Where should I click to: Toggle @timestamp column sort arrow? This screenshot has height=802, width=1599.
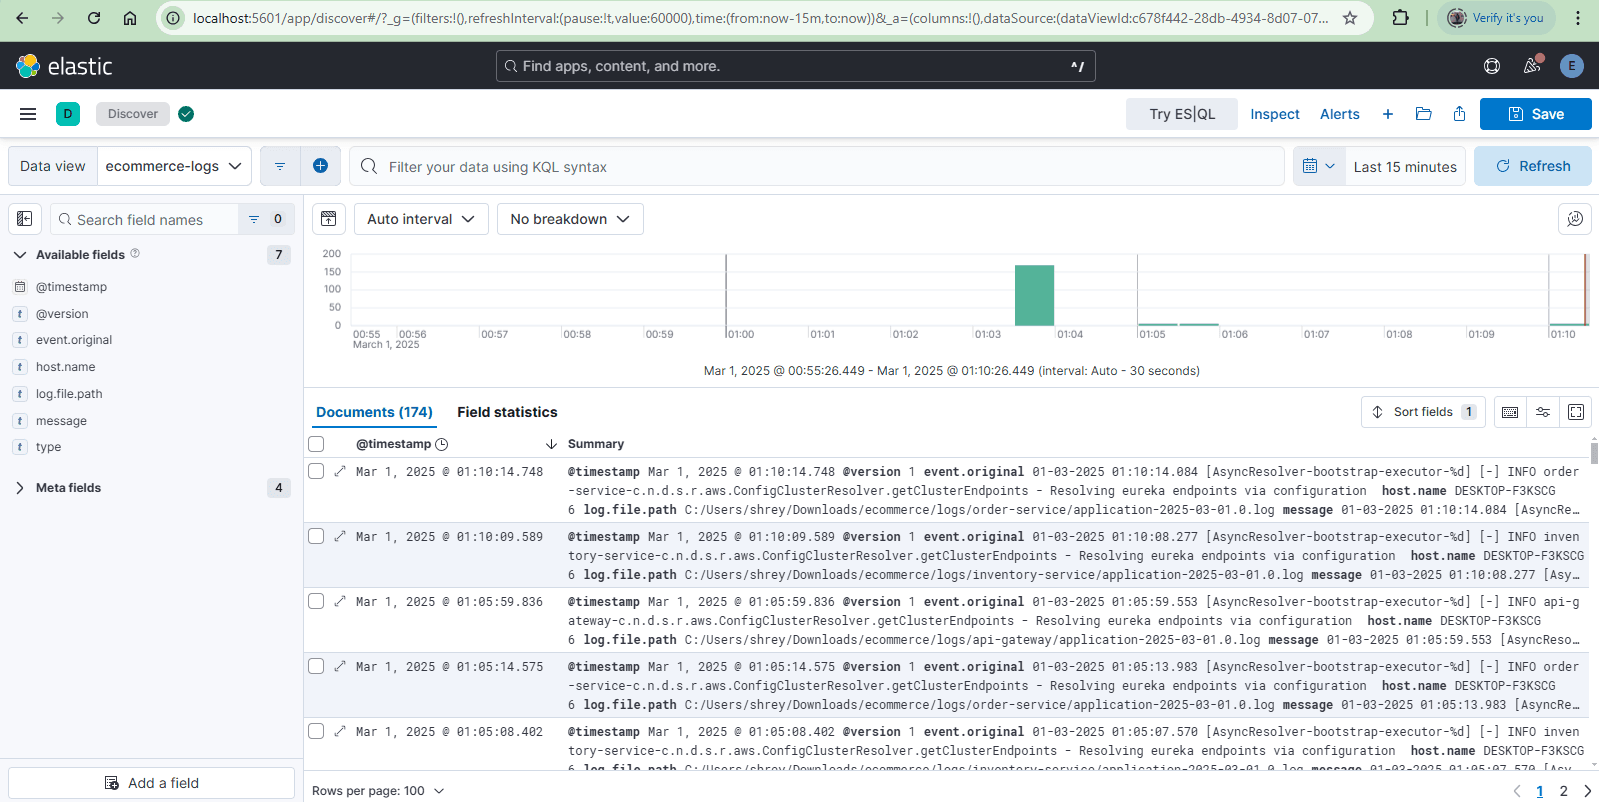pos(551,444)
